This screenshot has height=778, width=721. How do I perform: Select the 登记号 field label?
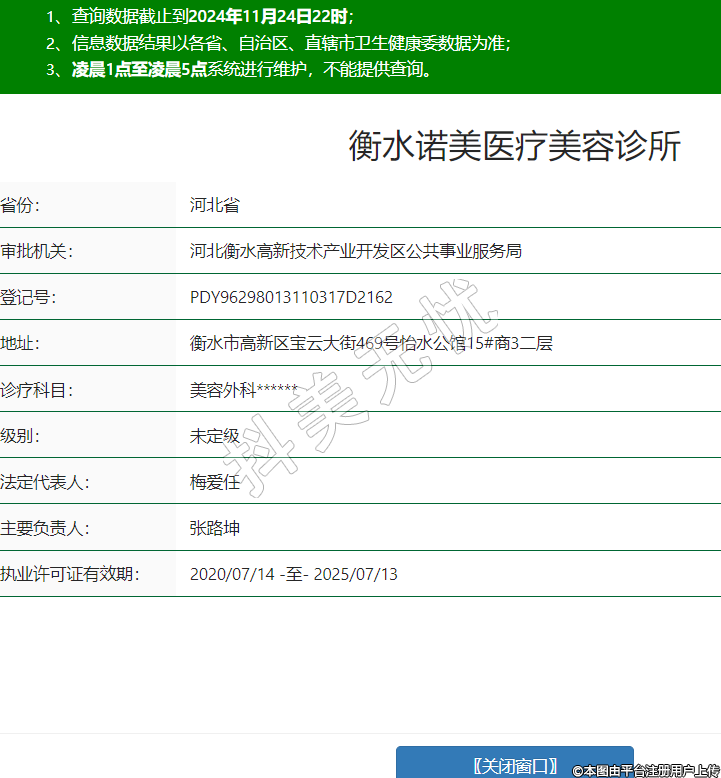pyautogui.click(x=28, y=297)
